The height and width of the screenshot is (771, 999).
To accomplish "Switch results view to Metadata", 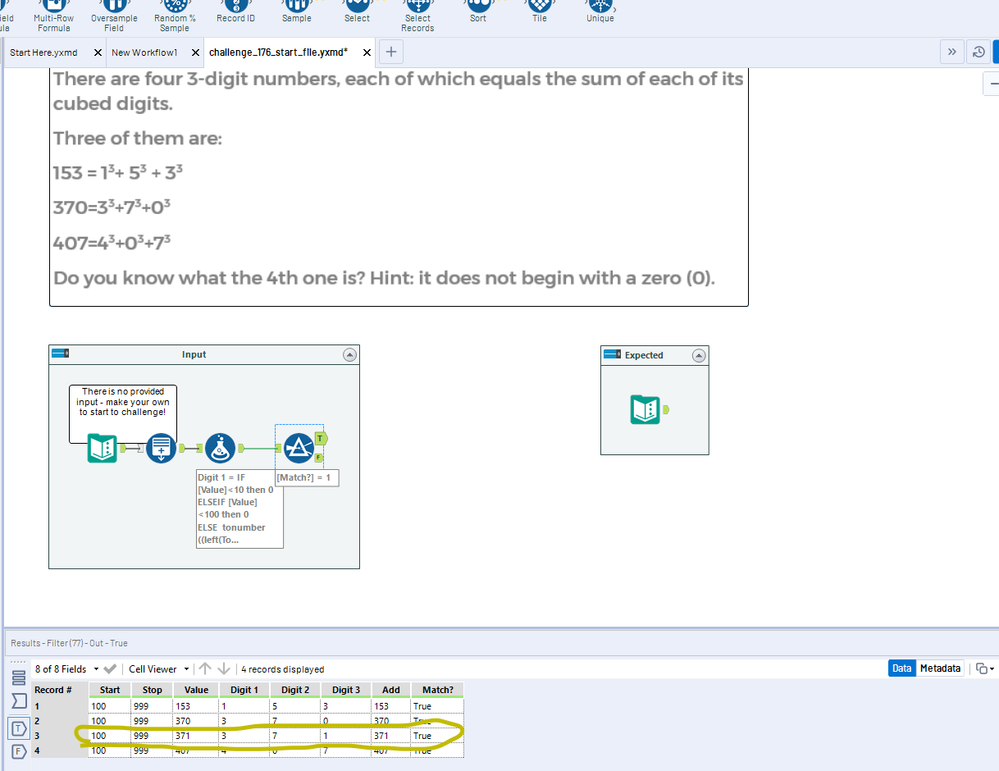I will 940,668.
